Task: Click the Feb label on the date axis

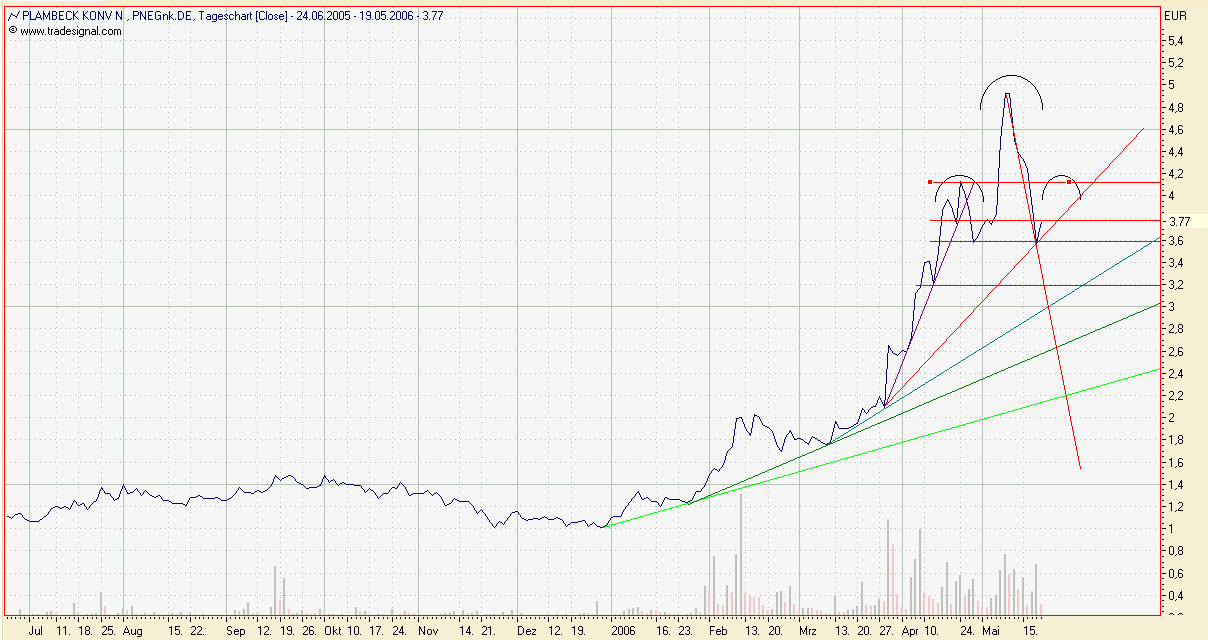Action: pyautogui.click(x=718, y=631)
